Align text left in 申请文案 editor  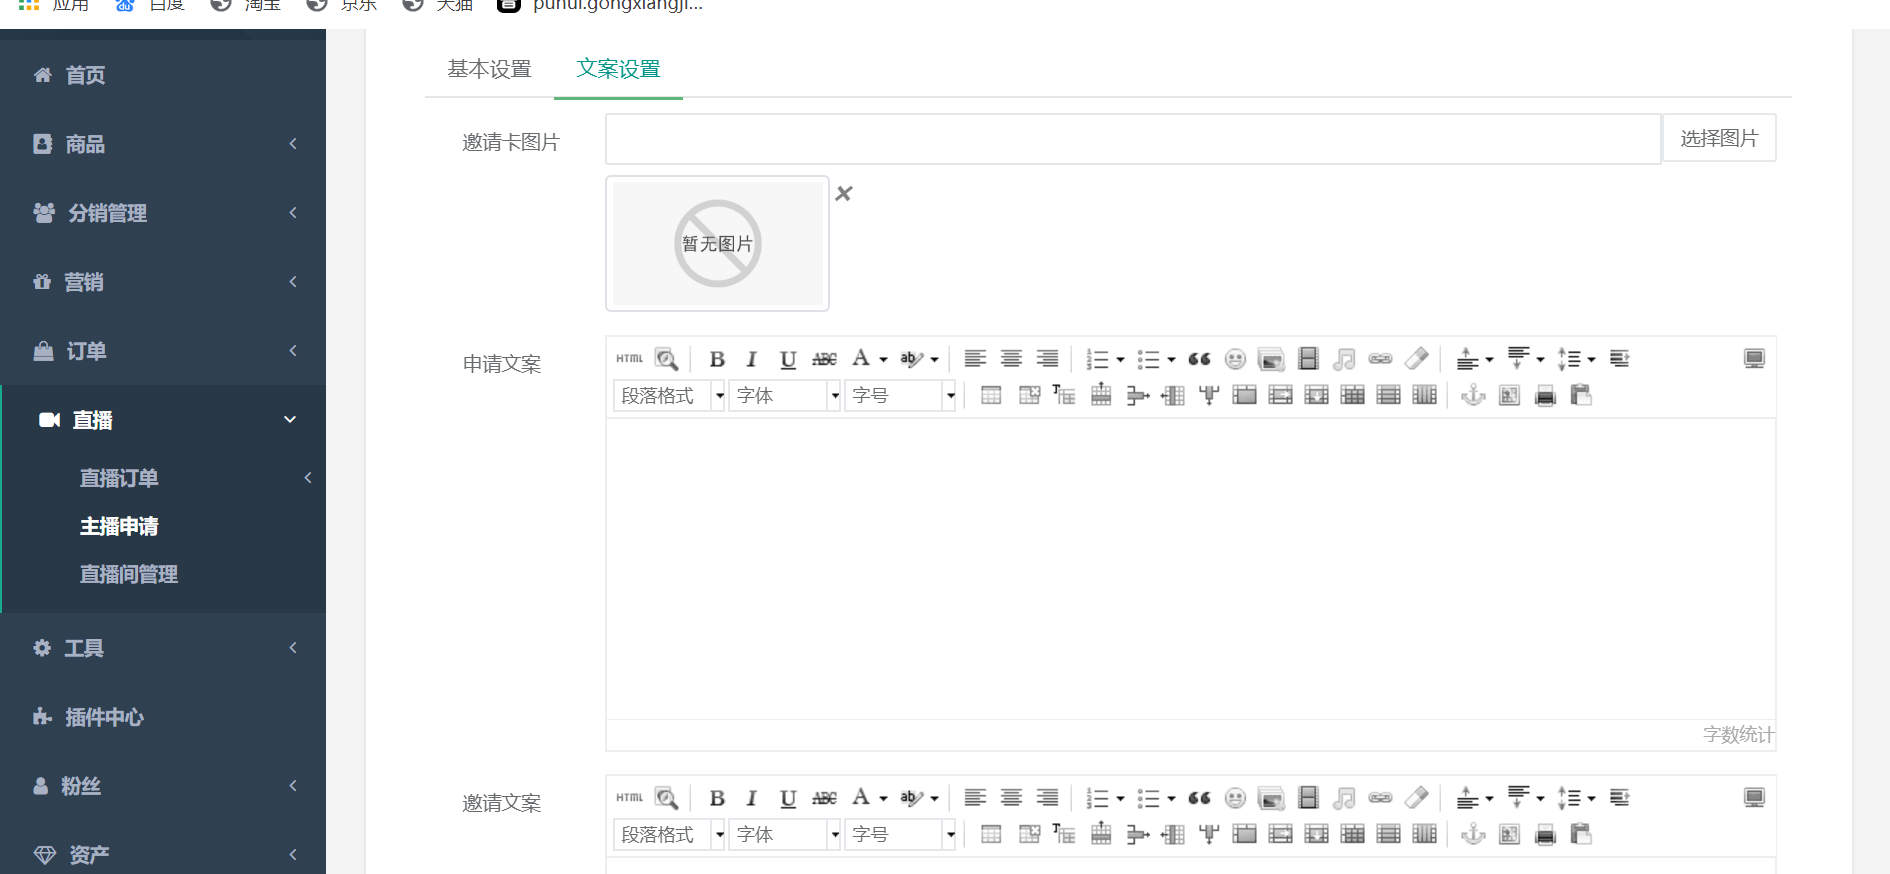(x=975, y=359)
